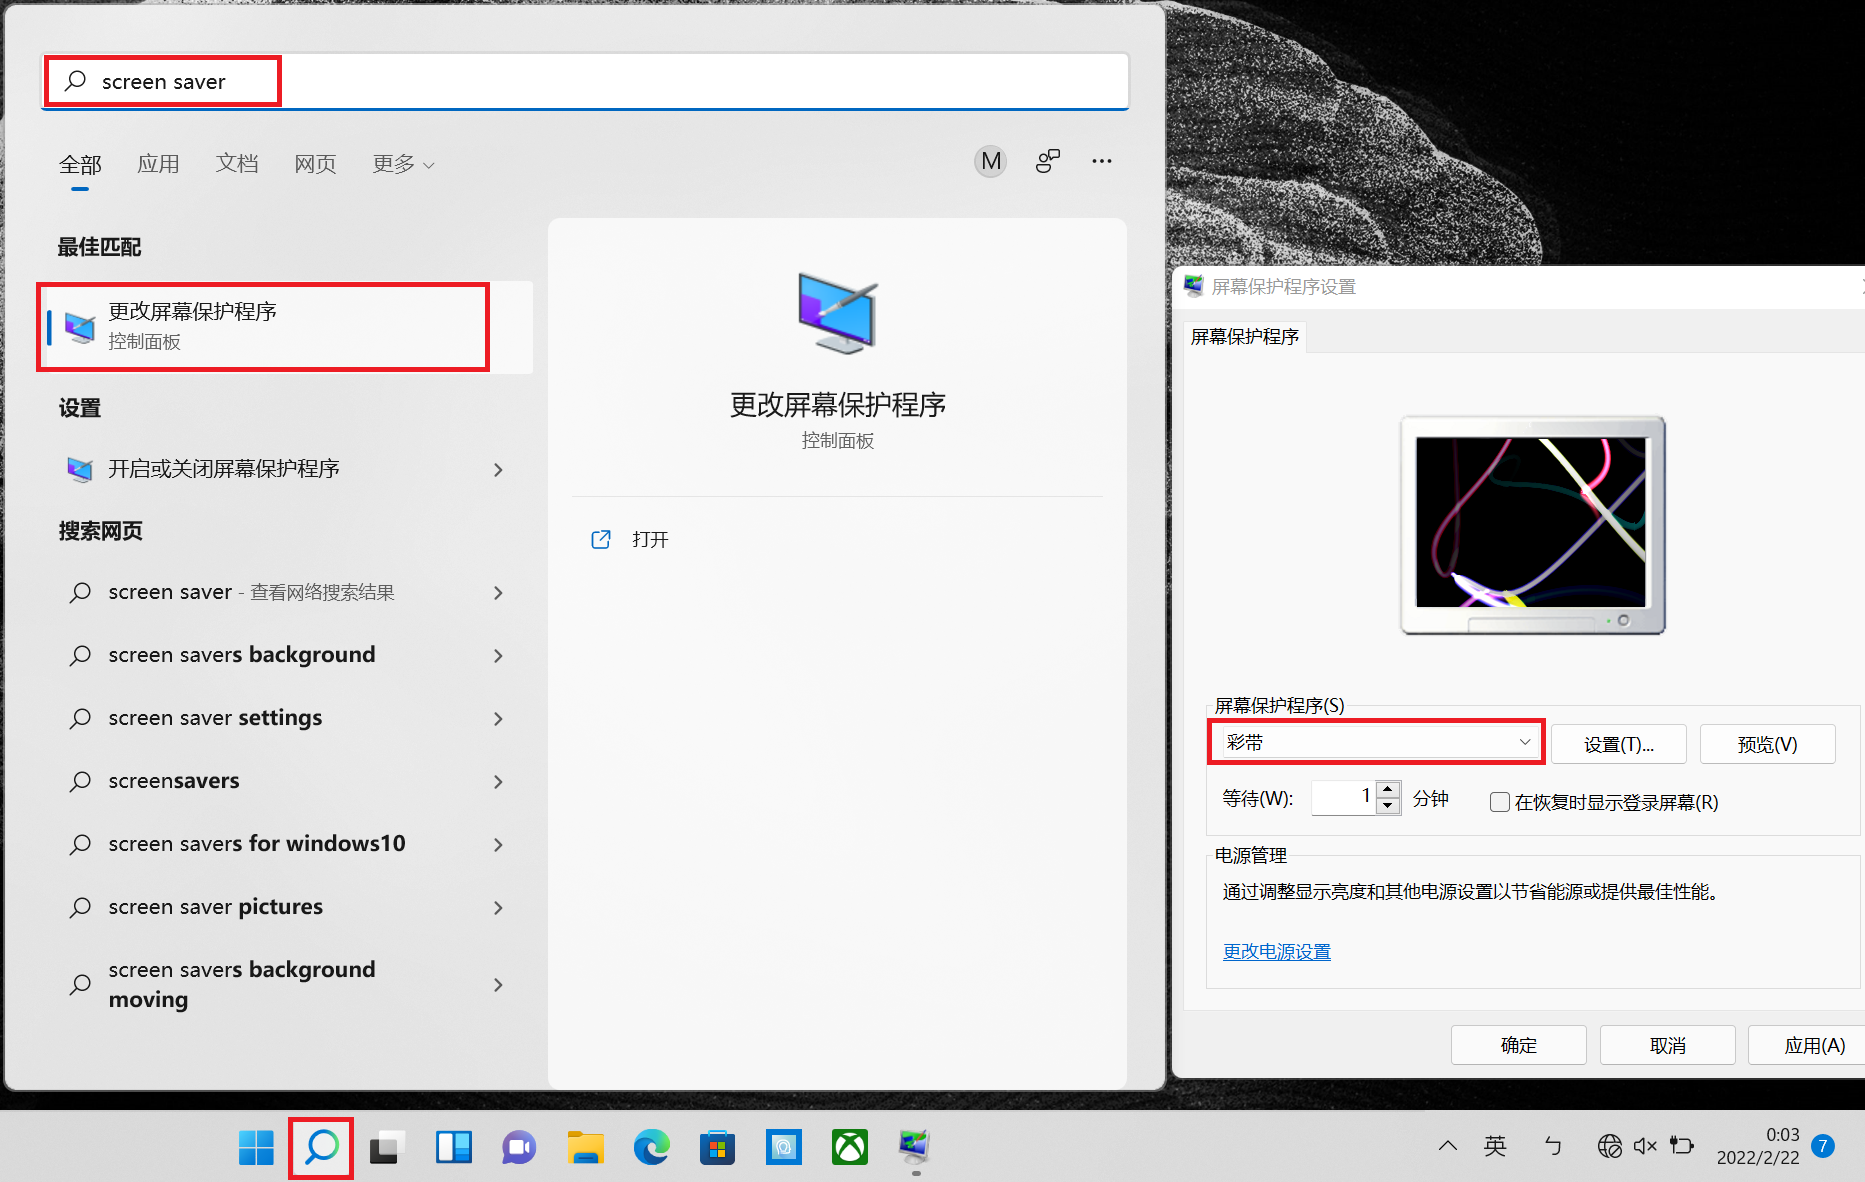Viewport: 1865px width, 1182px height.
Task: Open the Xbox app from the taskbar
Action: (849, 1147)
